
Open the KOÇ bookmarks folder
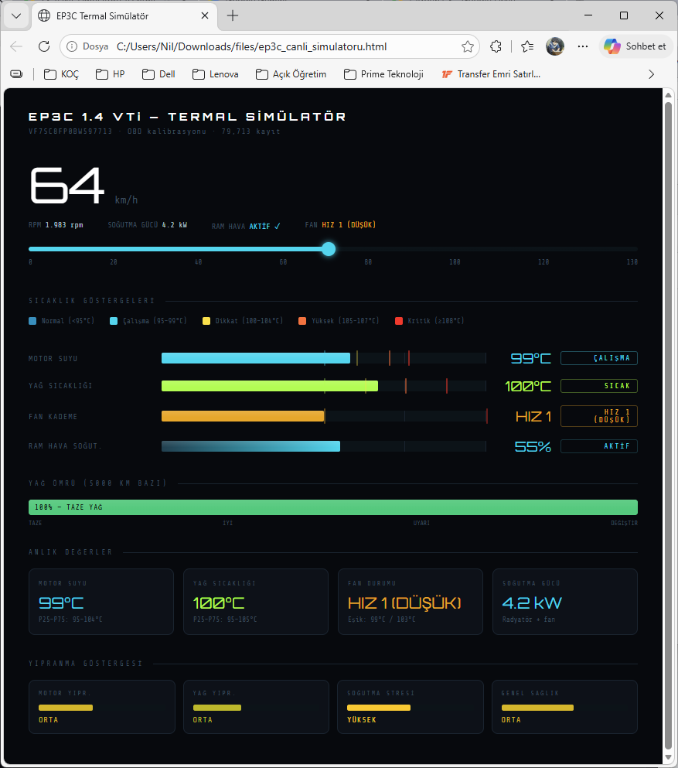coord(60,74)
